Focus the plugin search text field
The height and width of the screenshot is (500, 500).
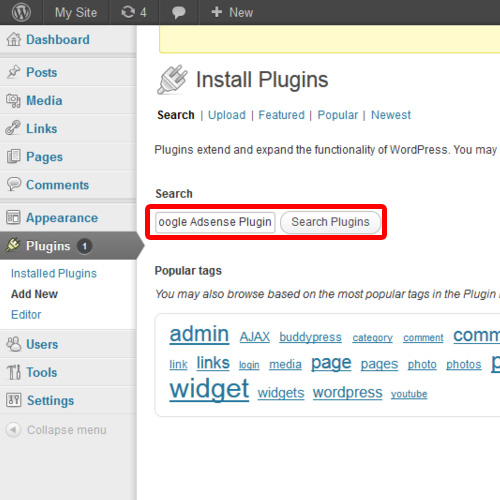(x=215, y=222)
